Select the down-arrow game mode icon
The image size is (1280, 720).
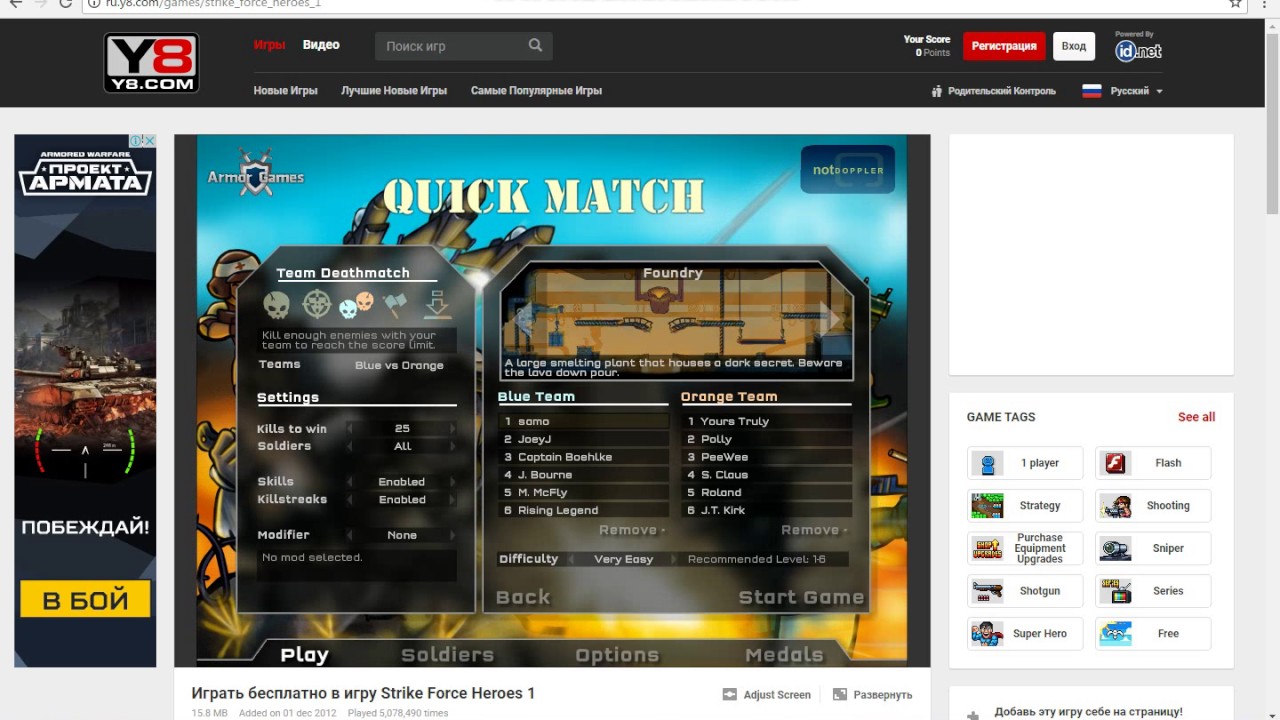(437, 304)
